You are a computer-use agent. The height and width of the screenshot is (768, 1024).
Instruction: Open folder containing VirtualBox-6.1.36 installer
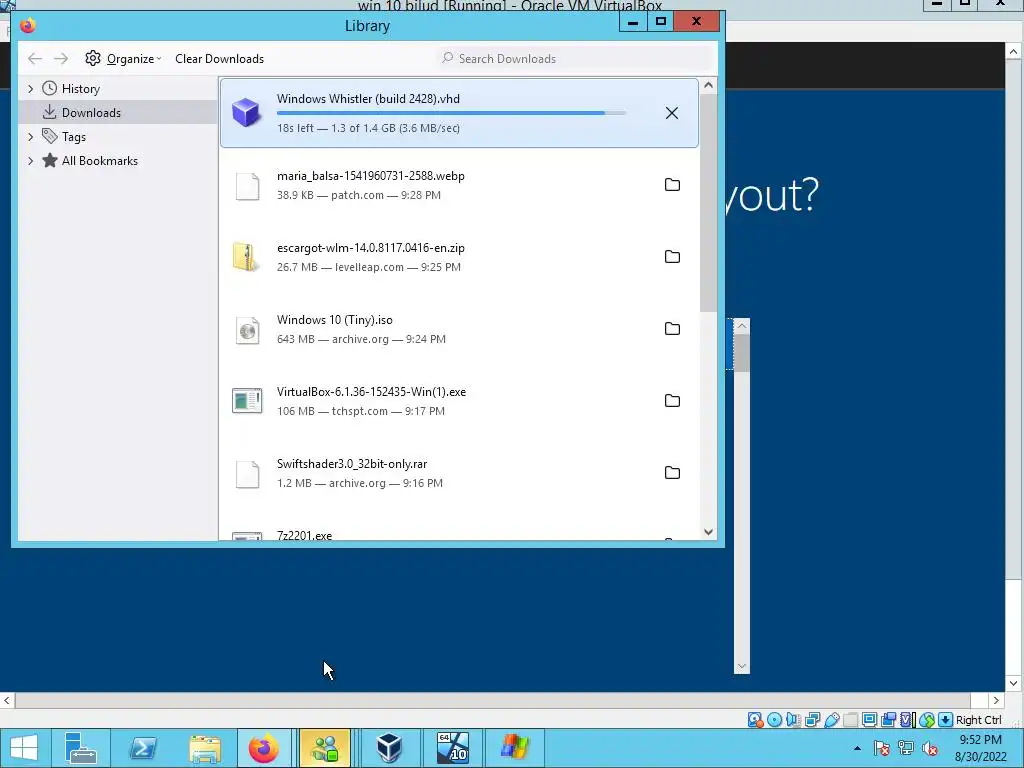tap(672, 400)
